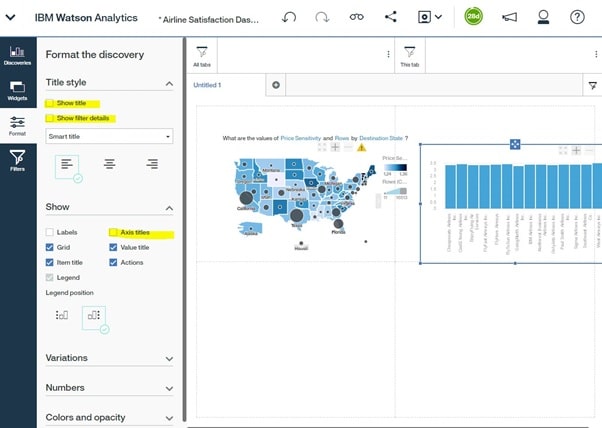
Task: Enable the Labels checkbox
Action: [x=50, y=232]
